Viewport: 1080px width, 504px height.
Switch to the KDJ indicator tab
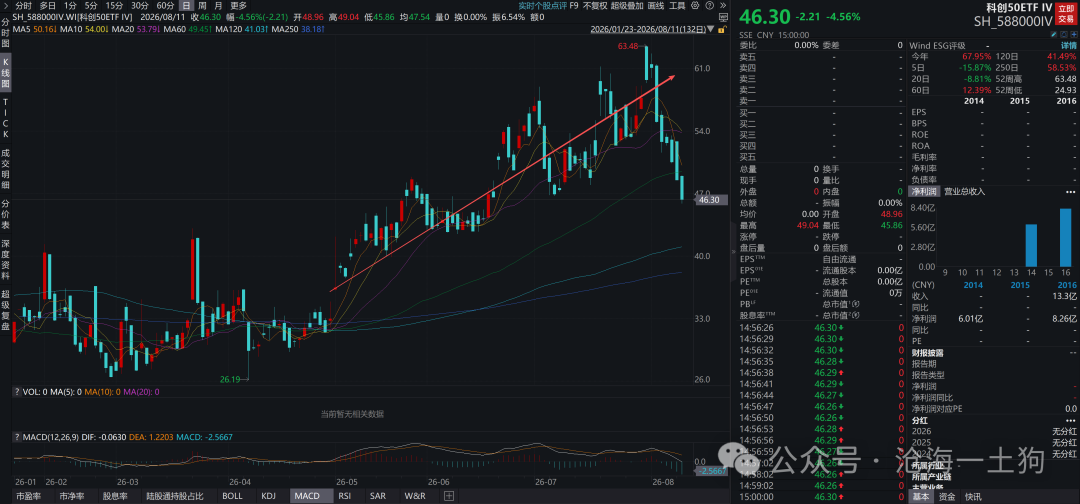tap(269, 495)
